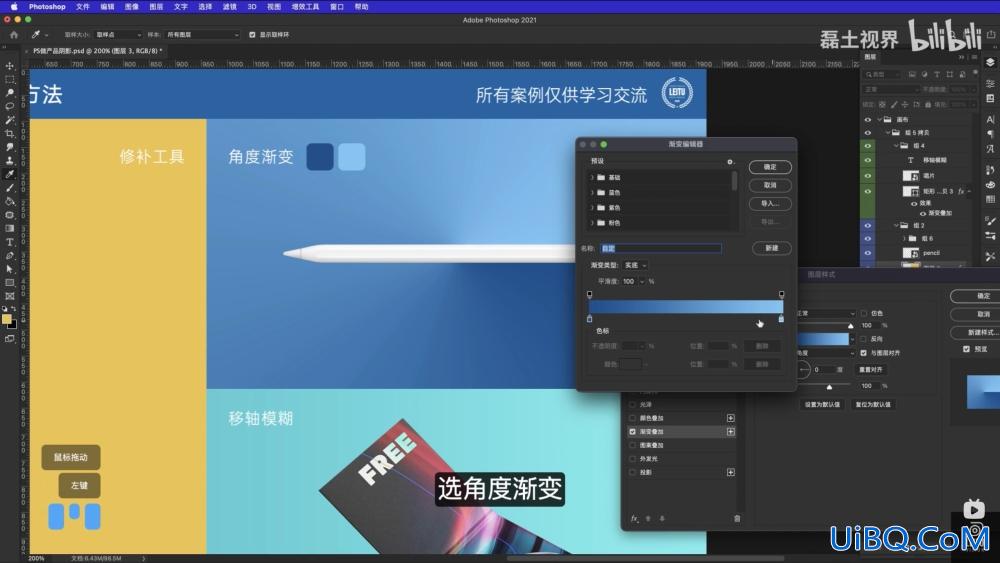The height and width of the screenshot is (563, 1000).
Task: Select the Clone Stamp tool
Action: coord(10,161)
